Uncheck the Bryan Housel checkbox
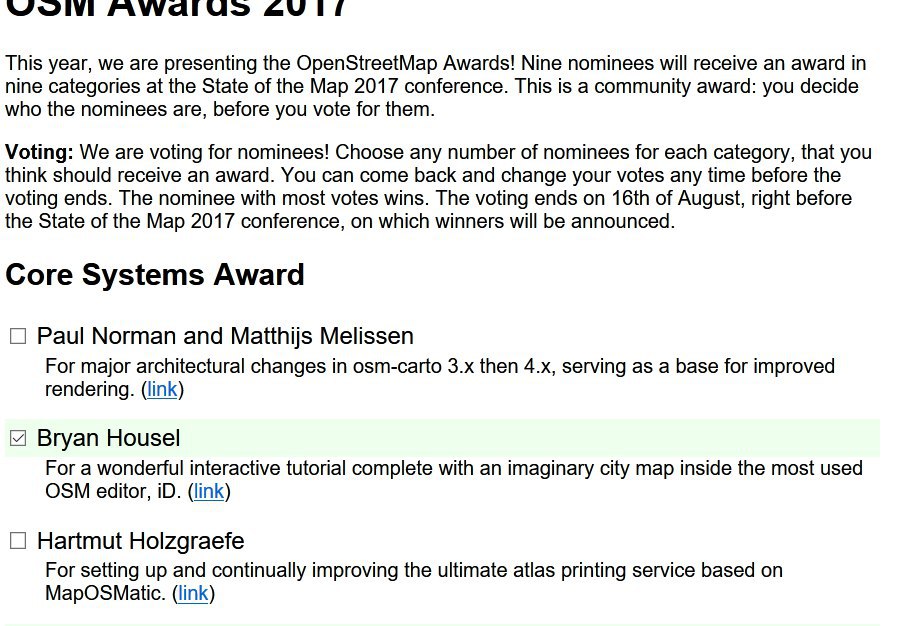Image resolution: width=908 pixels, height=626 pixels. click(x=18, y=438)
